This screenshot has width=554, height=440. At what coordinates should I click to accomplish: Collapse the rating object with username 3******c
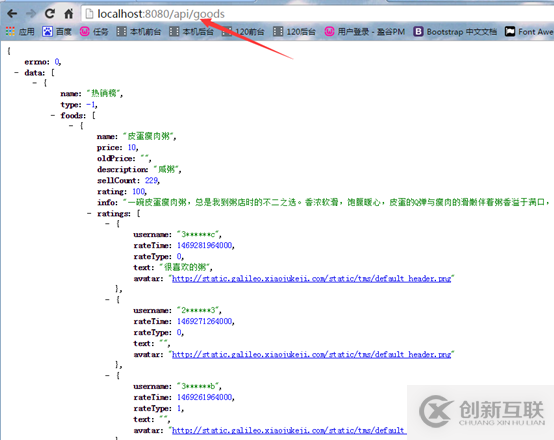[107, 224]
